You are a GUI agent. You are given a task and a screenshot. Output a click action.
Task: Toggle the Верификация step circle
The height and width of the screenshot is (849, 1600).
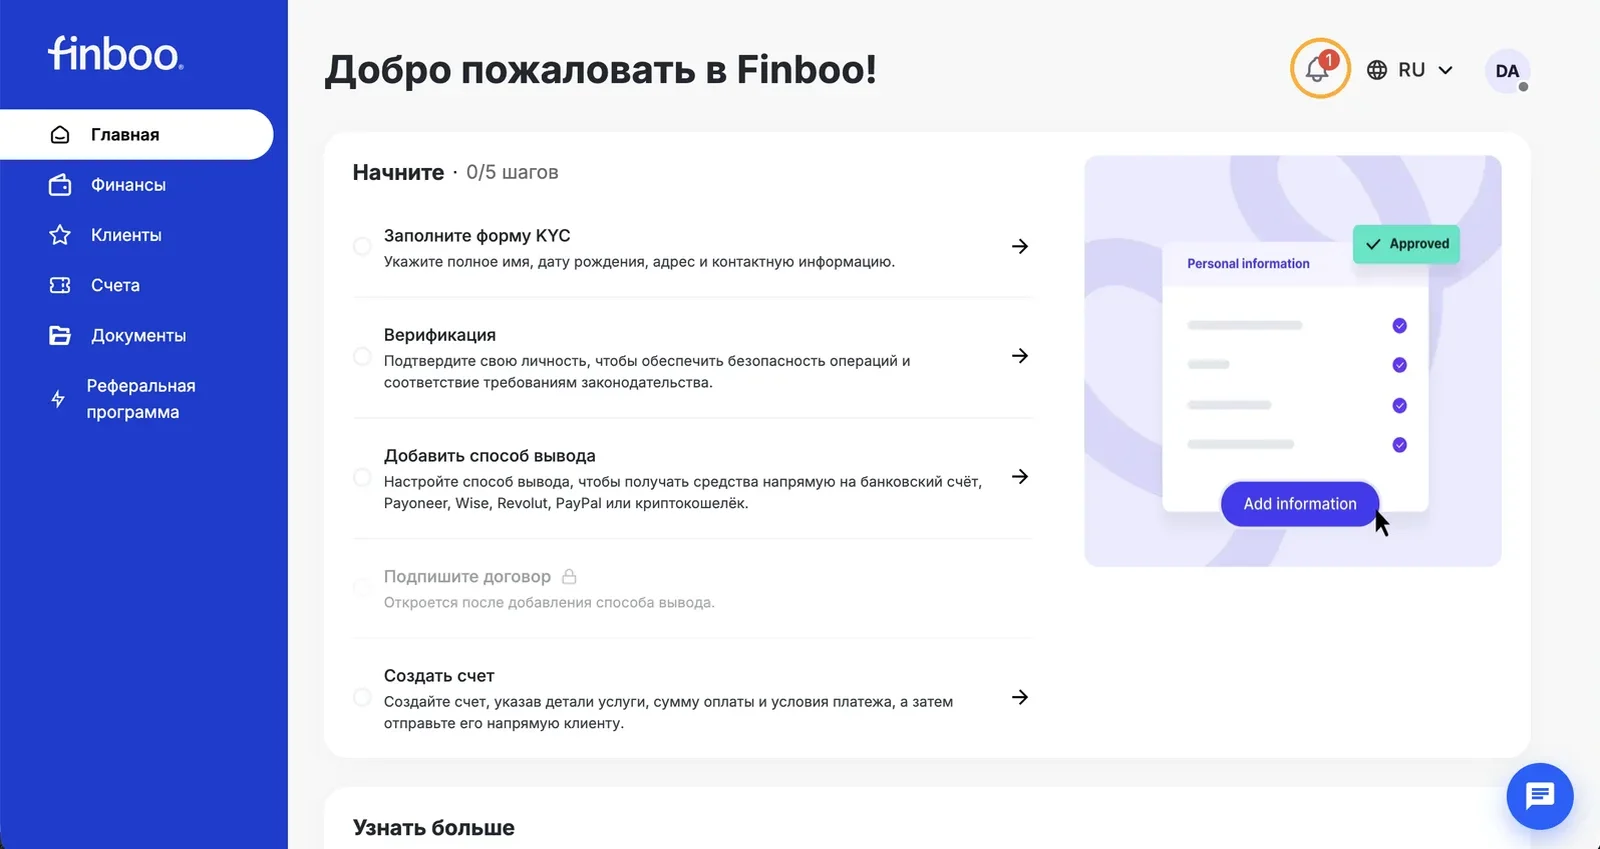click(x=362, y=356)
